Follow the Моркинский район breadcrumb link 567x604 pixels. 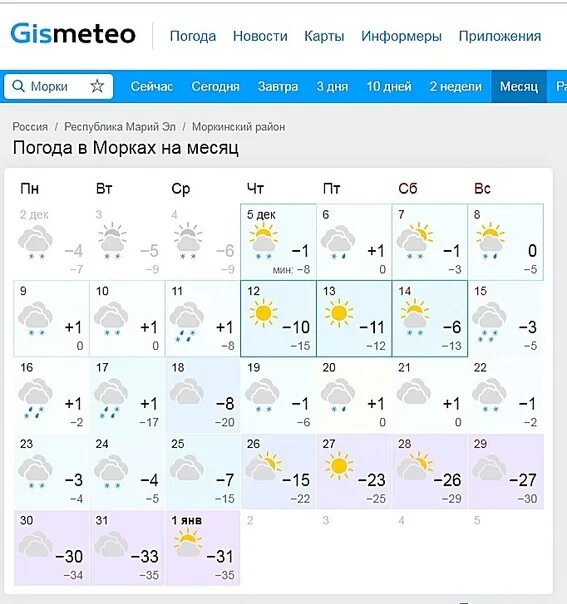[x=238, y=127]
